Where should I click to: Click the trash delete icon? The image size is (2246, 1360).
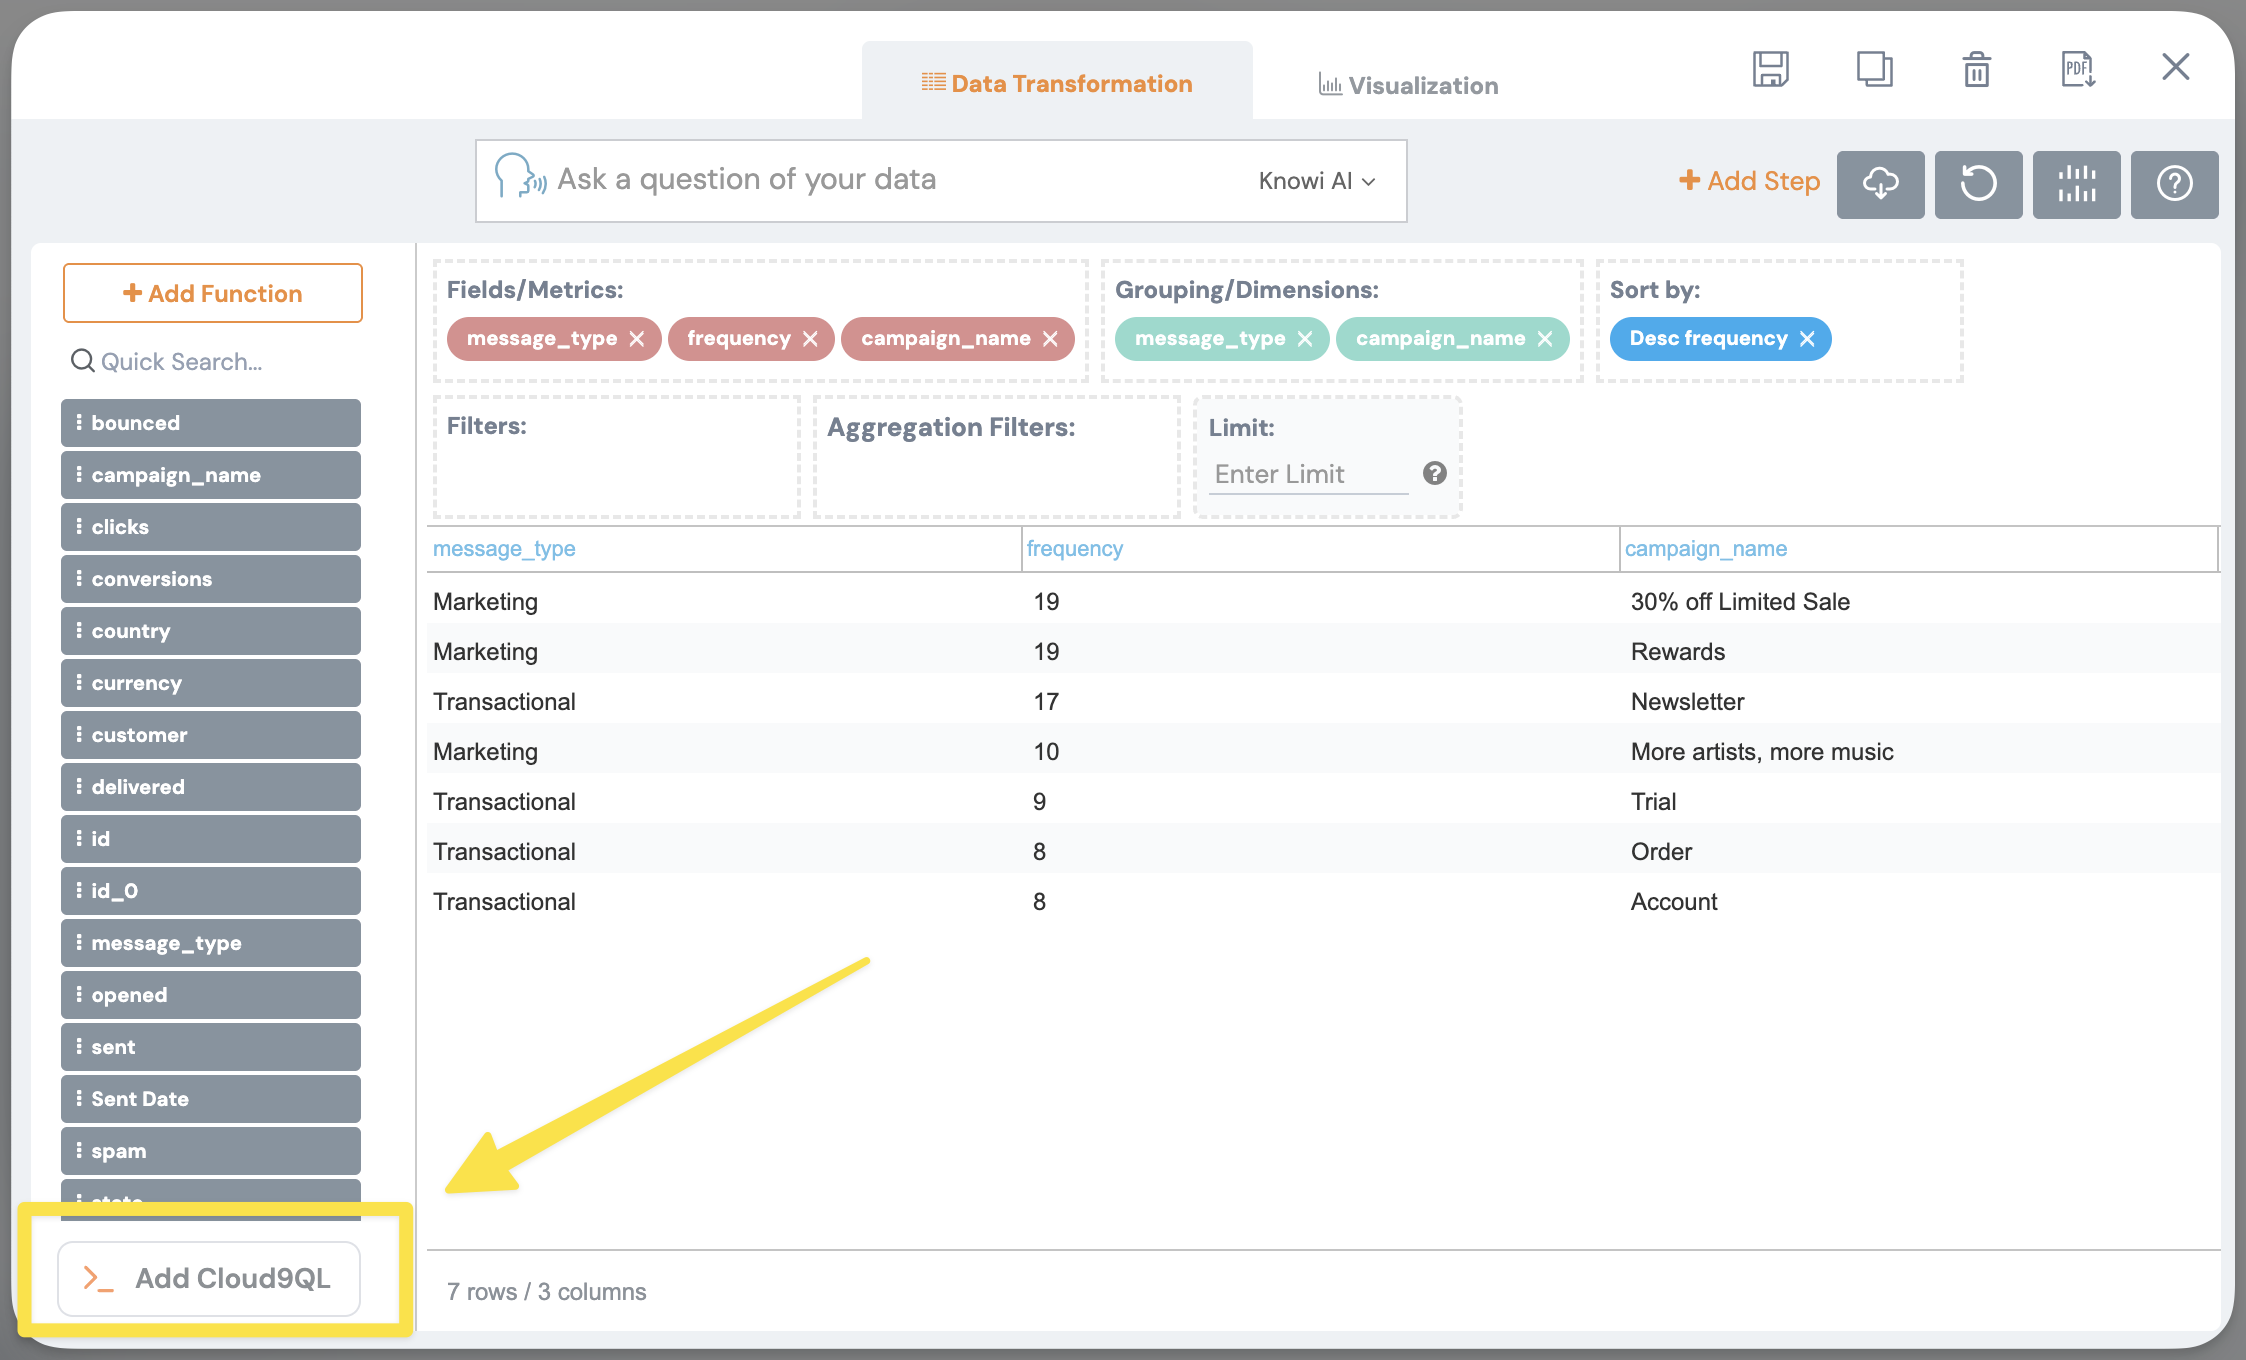1976,69
